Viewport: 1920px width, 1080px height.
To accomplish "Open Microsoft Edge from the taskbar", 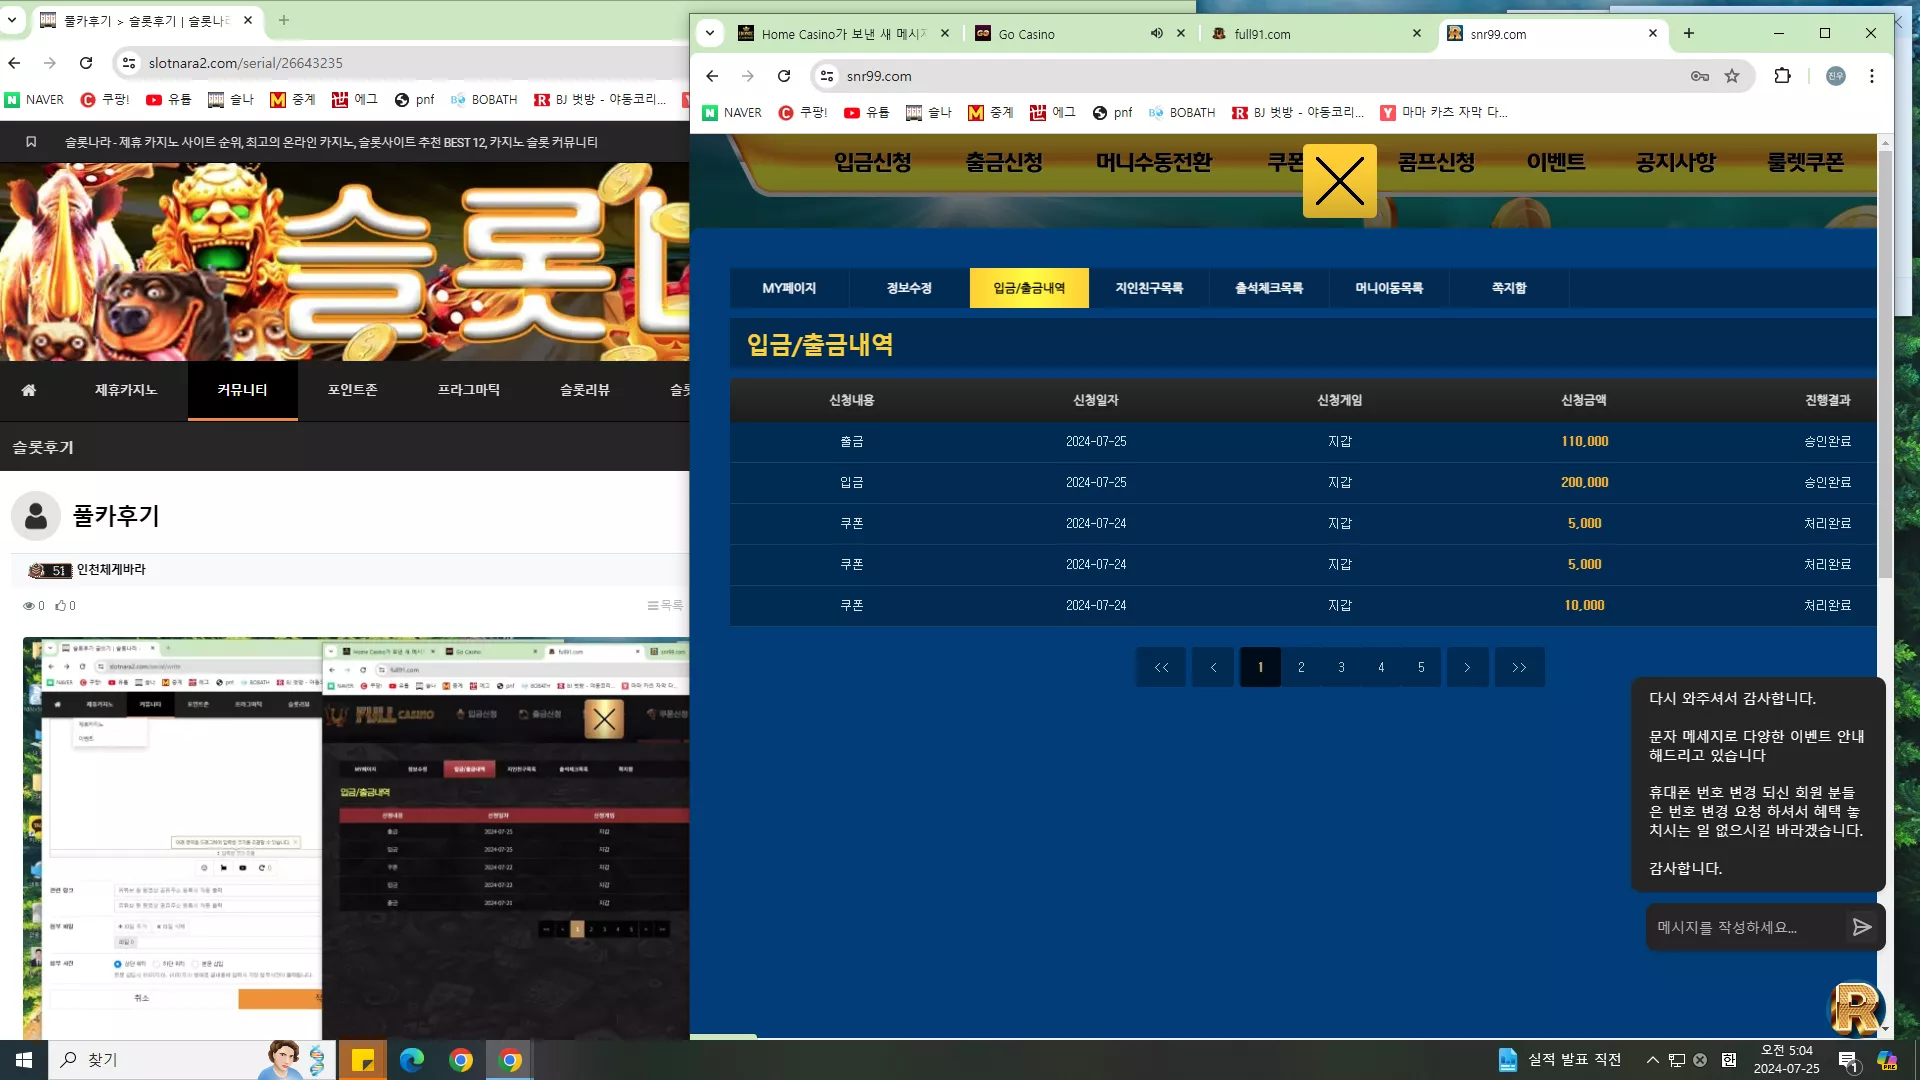I will (x=412, y=1060).
